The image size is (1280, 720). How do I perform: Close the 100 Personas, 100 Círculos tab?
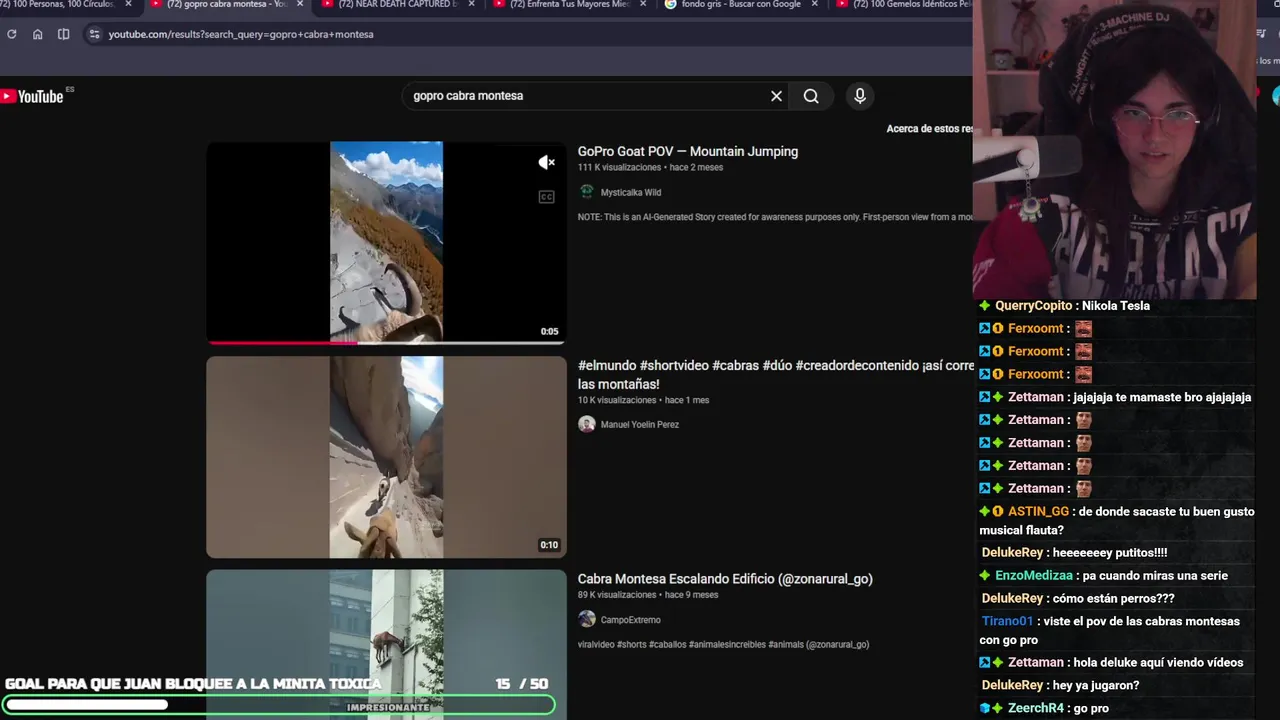pos(128,4)
